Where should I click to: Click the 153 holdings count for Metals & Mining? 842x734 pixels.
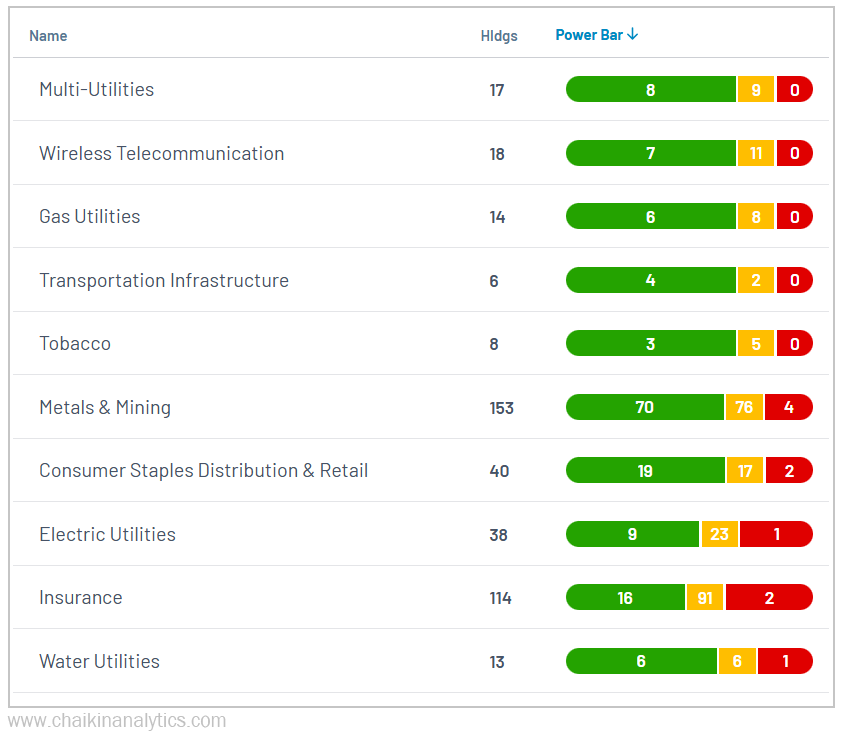coord(501,408)
